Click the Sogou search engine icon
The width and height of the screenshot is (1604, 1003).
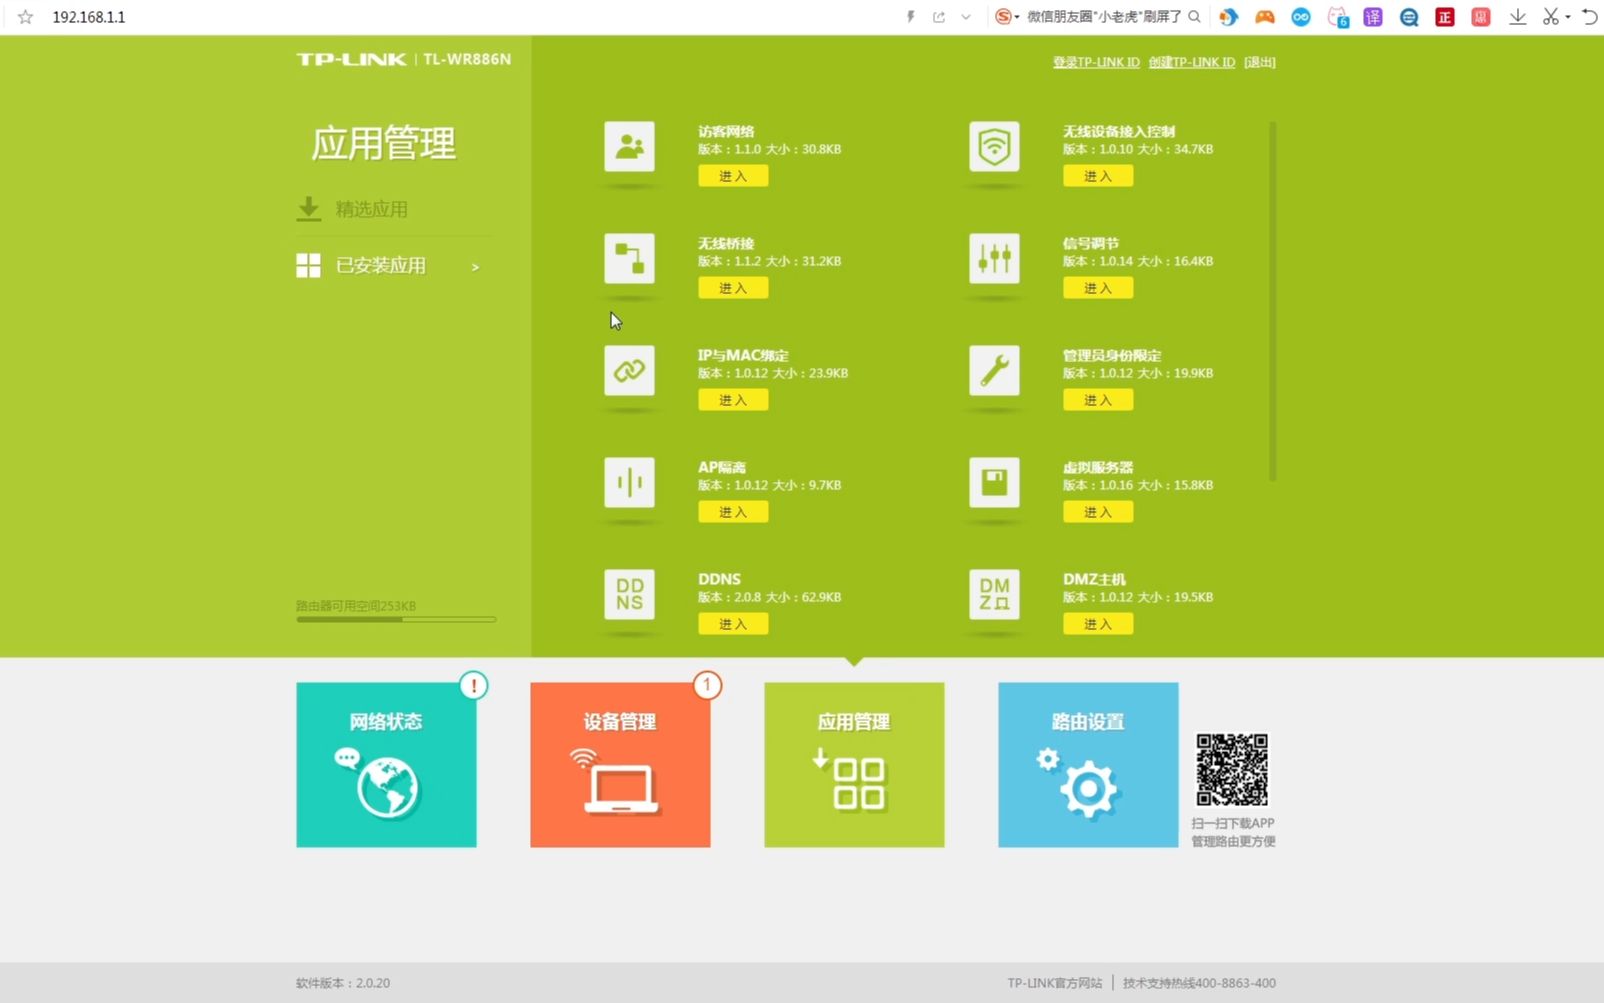pyautogui.click(x=1003, y=17)
